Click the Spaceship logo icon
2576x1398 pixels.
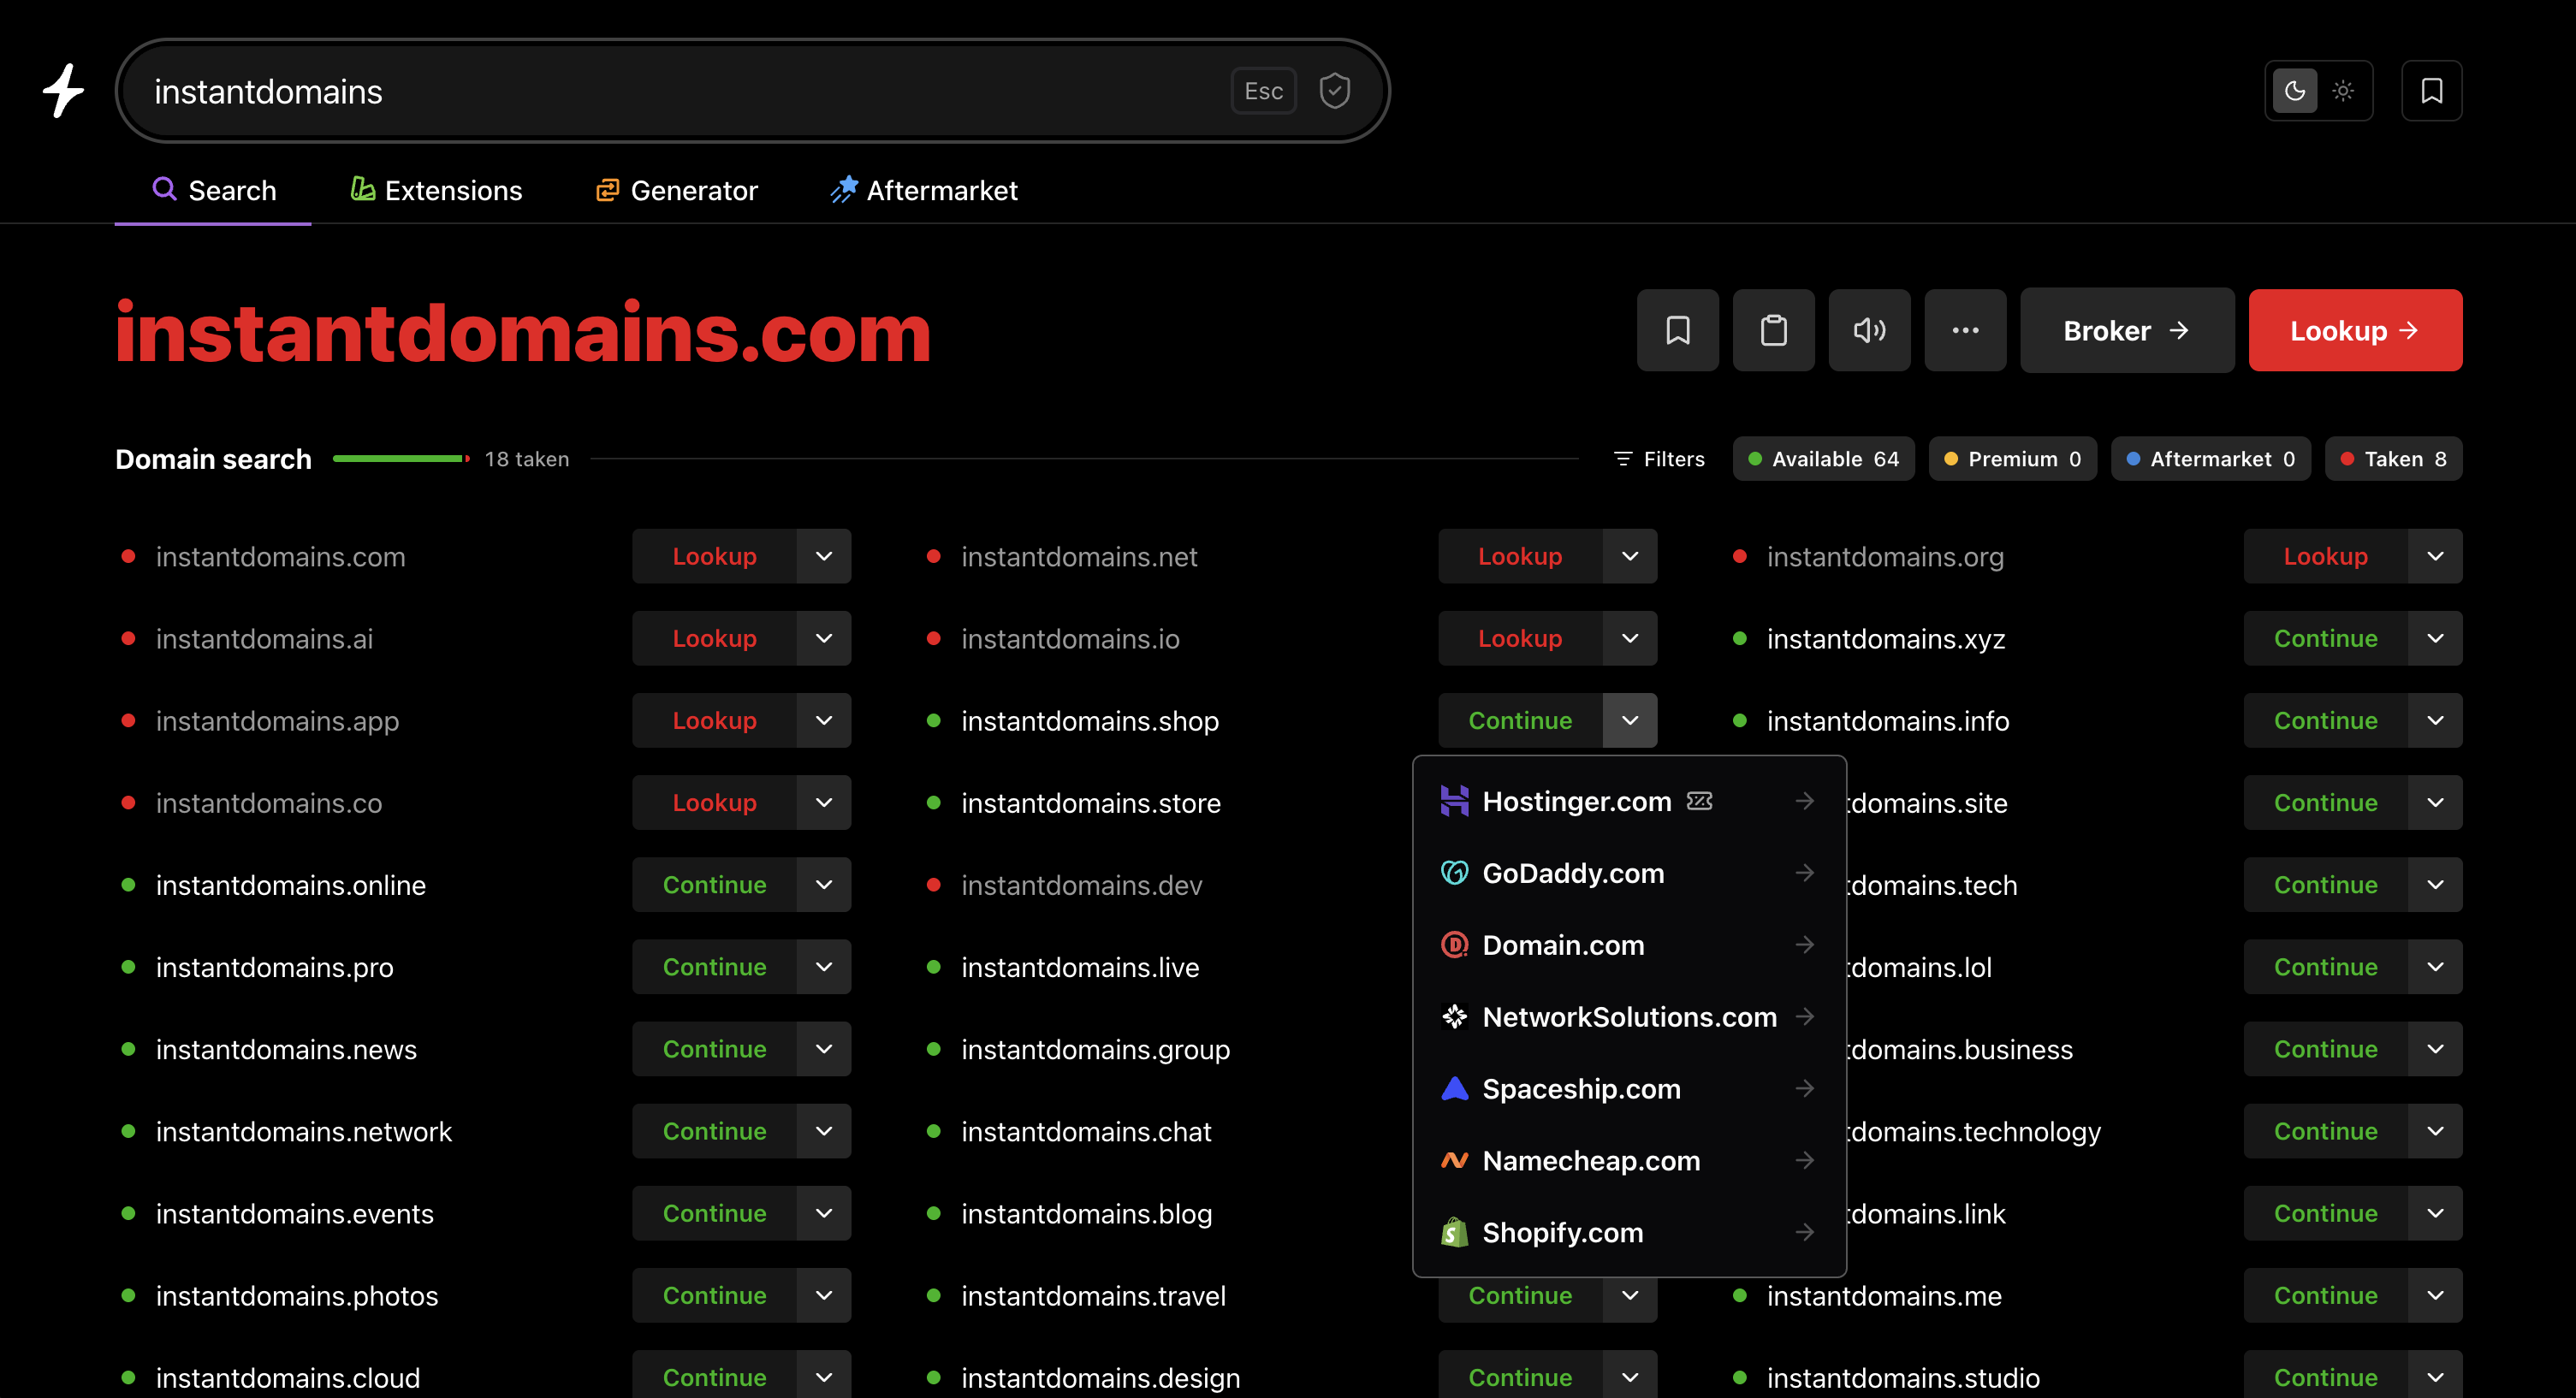(x=1454, y=1089)
